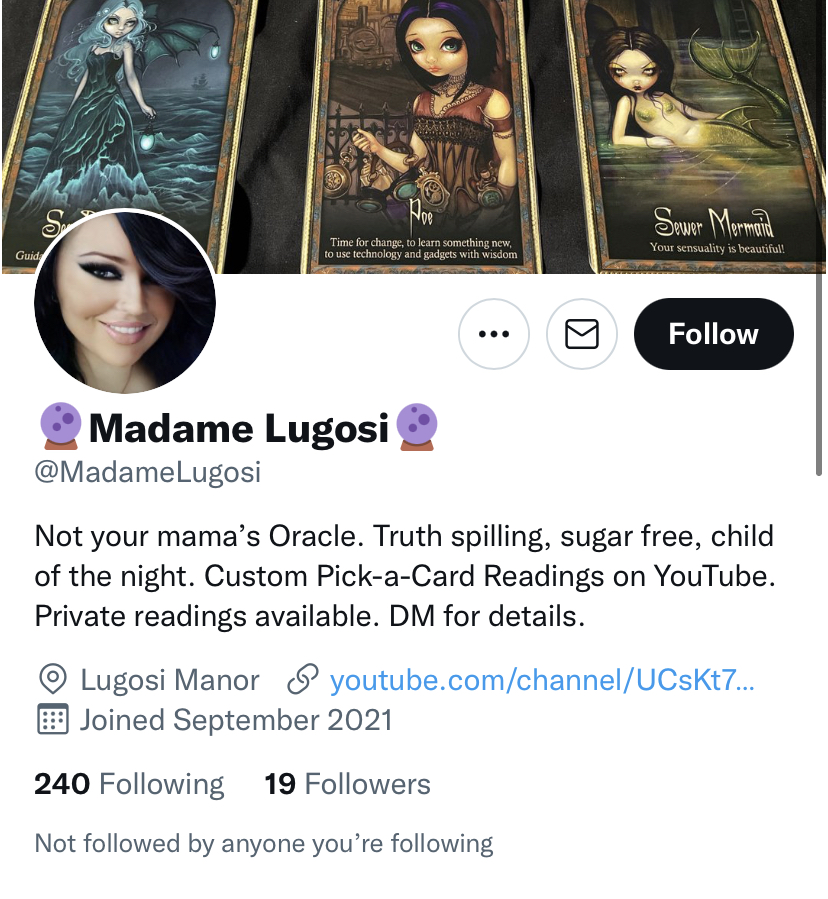Click the Lugosi Manor location text
This screenshot has height=899, width=828.
(170, 680)
